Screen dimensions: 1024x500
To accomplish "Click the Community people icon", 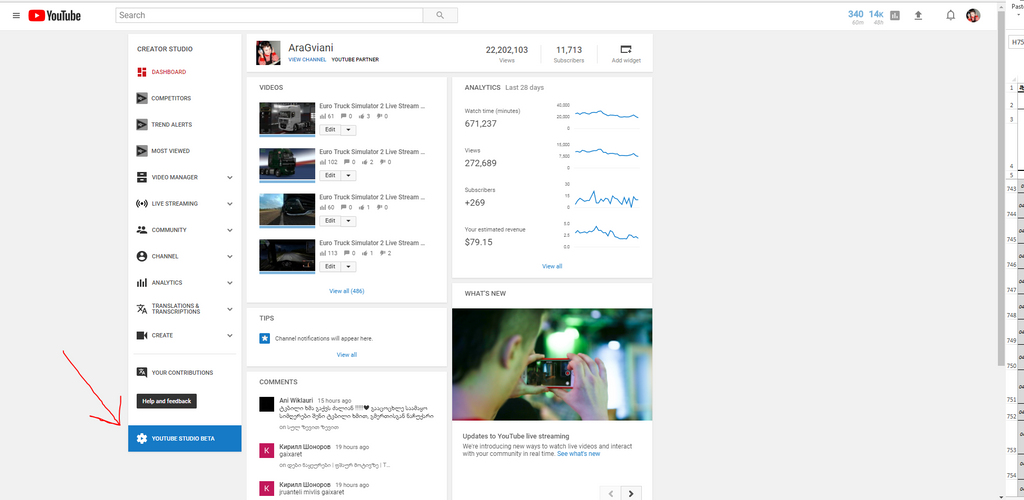I will (x=142, y=230).
